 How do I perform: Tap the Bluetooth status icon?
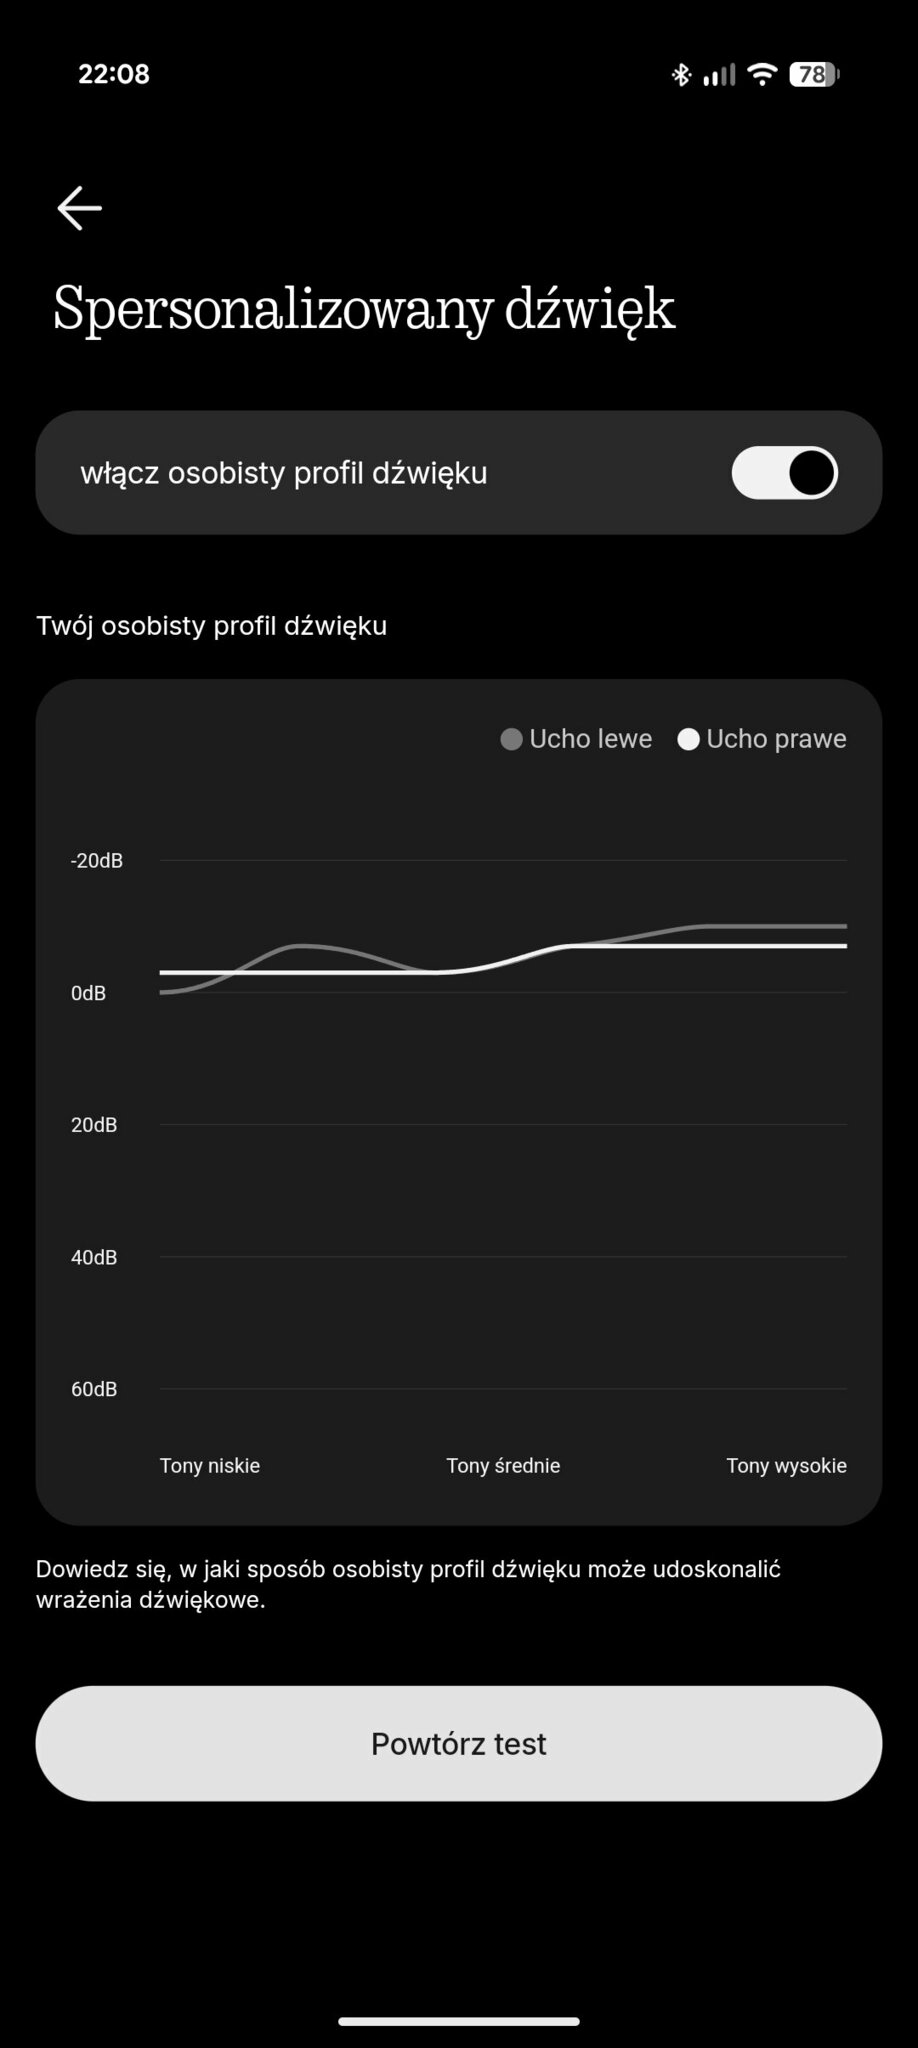click(681, 74)
